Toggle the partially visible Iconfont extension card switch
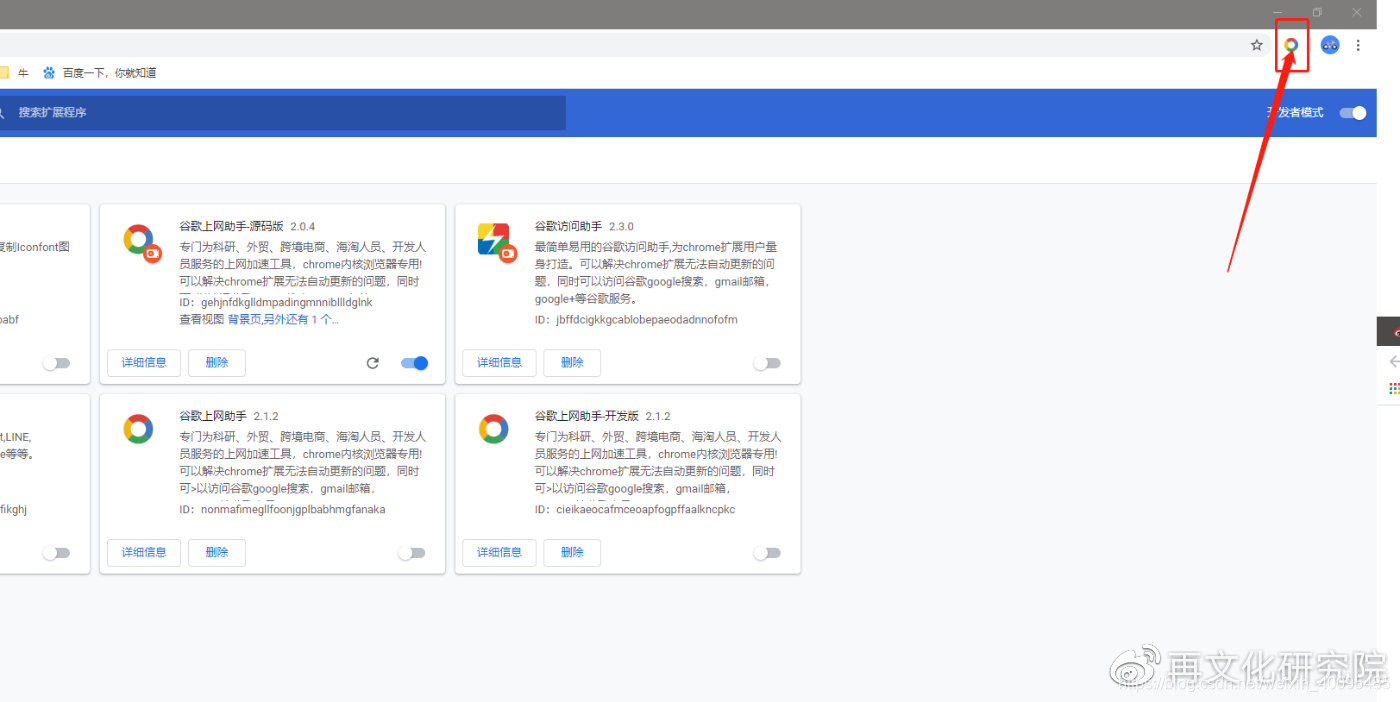This screenshot has height=702, width=1400. point(56,363)
